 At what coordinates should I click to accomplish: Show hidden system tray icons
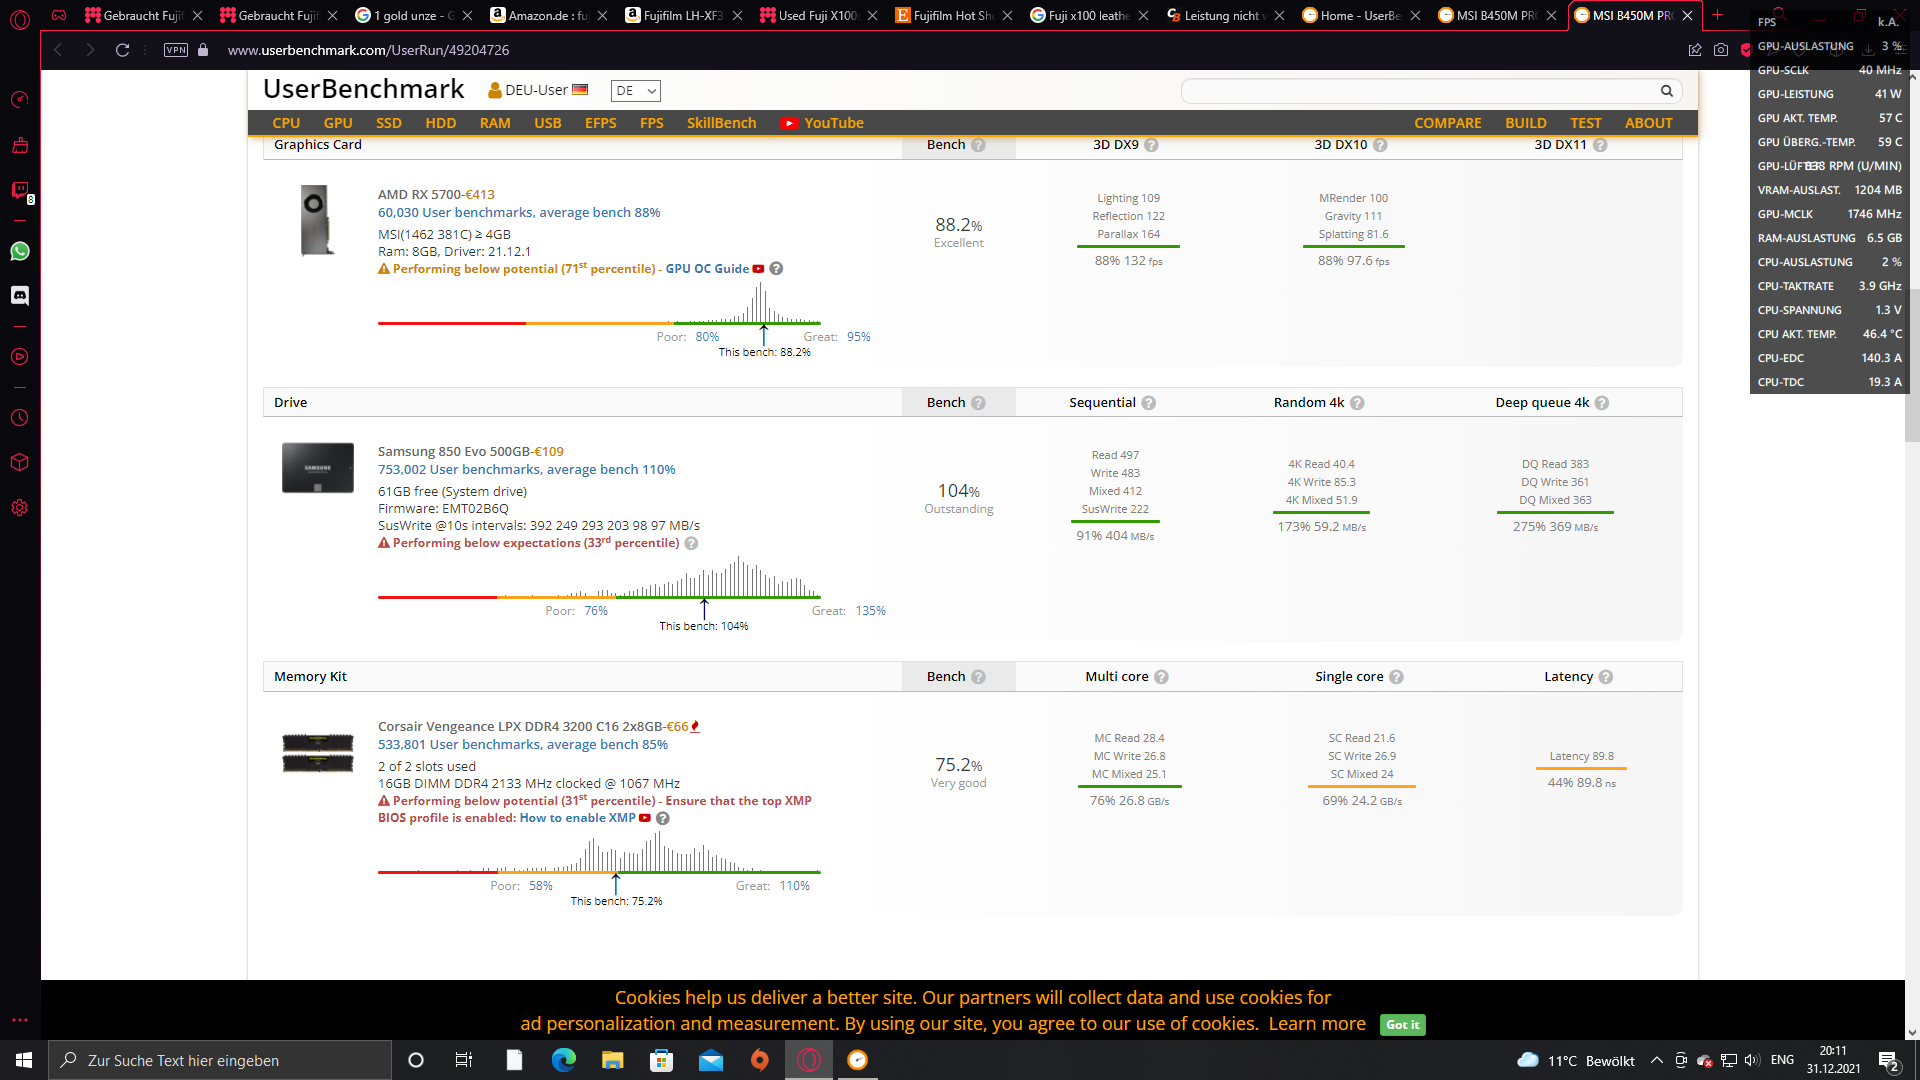[1657, 1060]
